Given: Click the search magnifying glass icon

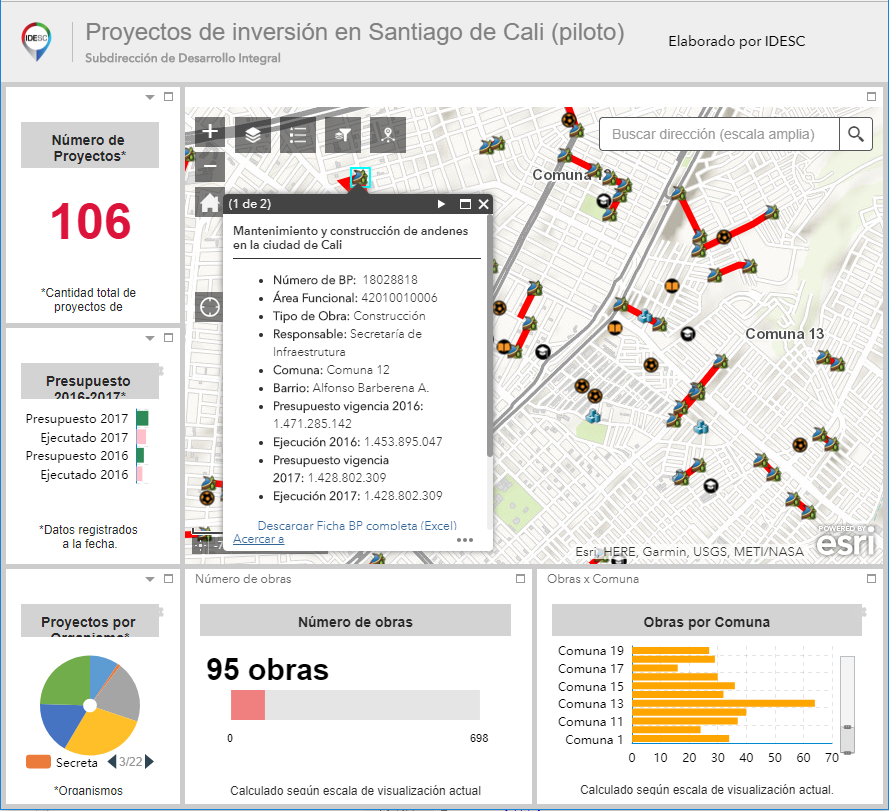Looking at the screenshot, I should coord(856,133).
